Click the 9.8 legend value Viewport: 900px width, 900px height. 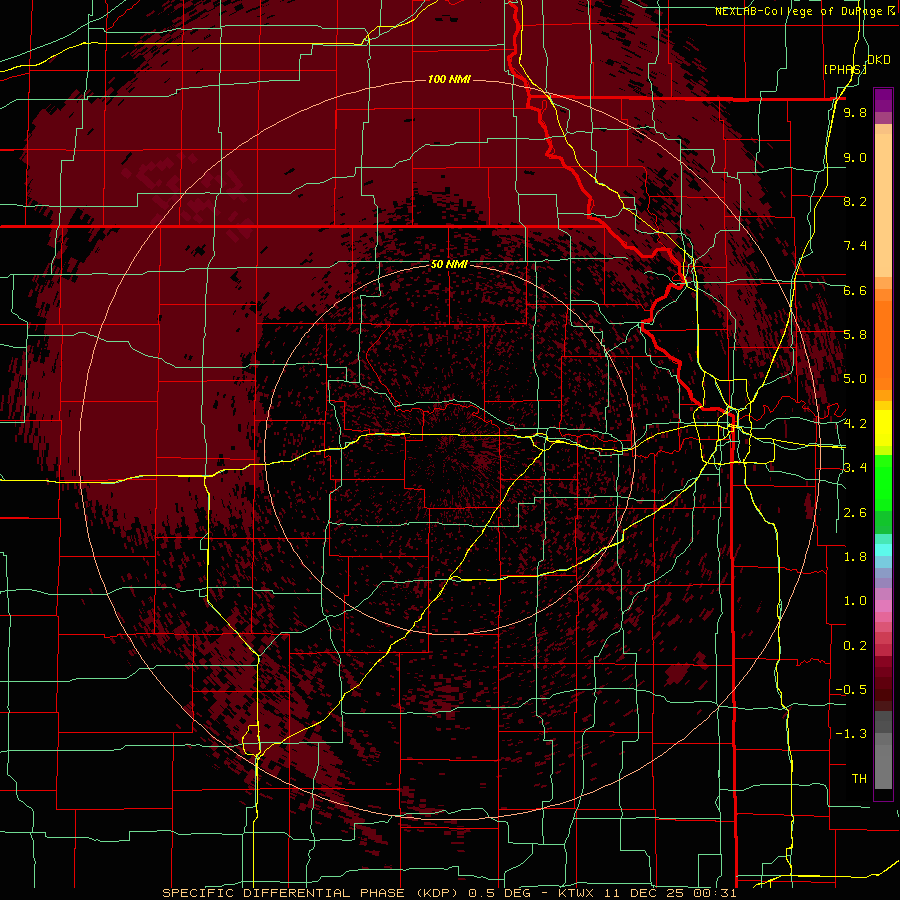point(855,113)
